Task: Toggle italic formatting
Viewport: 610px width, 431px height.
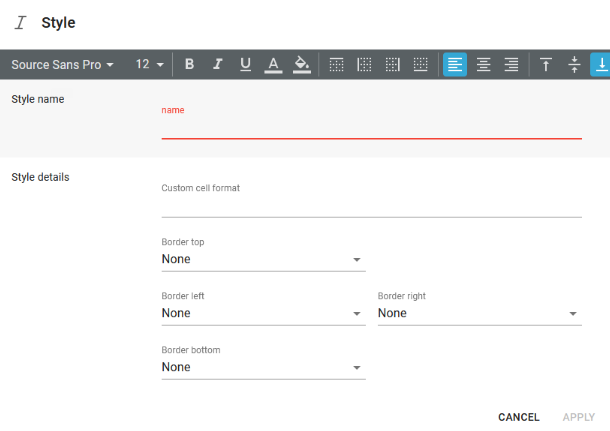Action: pyautogui.click(x=217, y=64)
